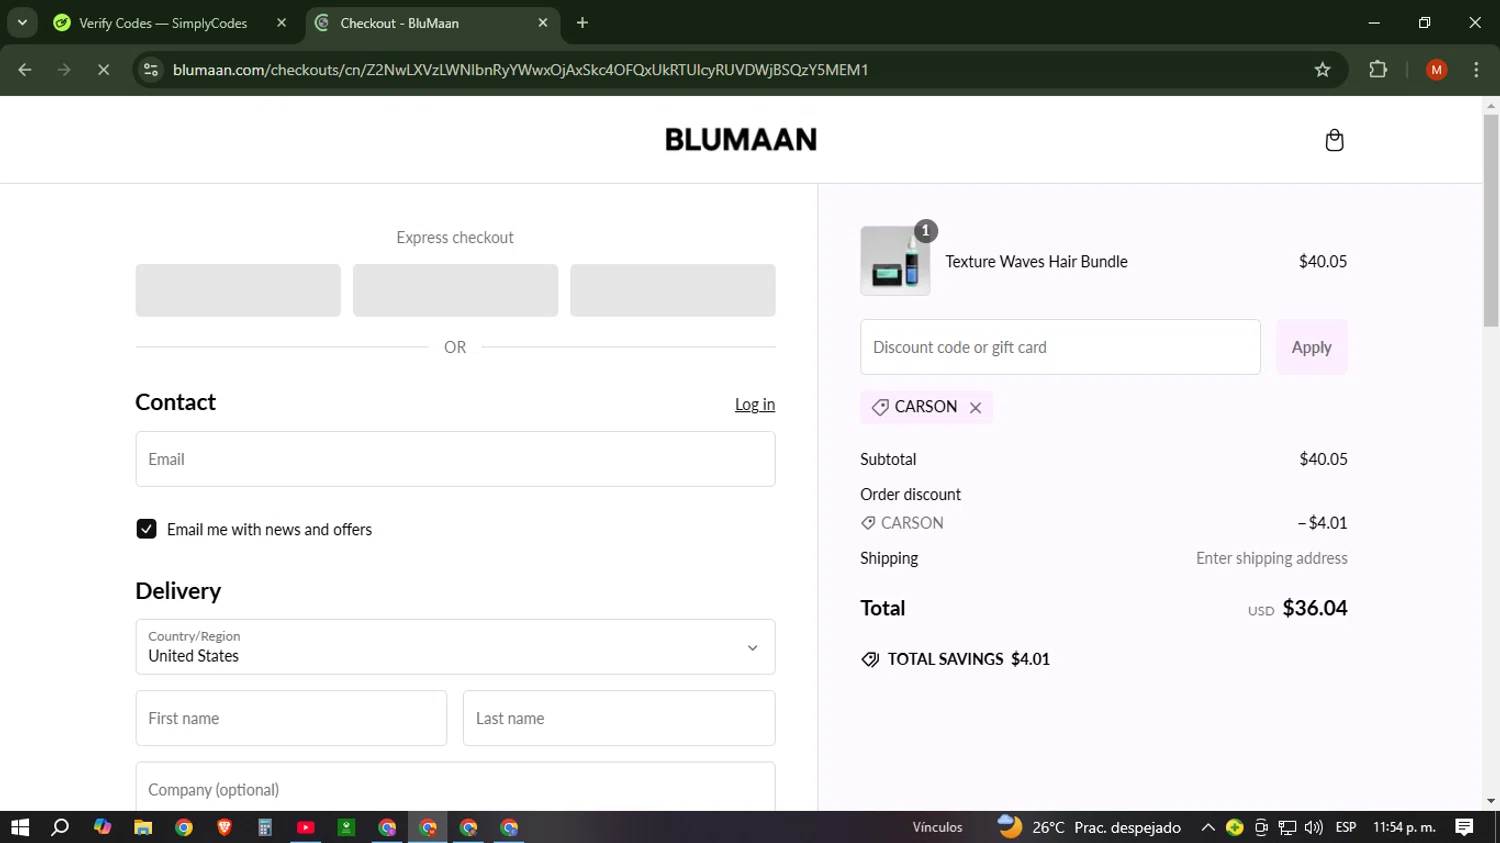
Task: Click the Texture Waves Hair Bundle thumbnail
Action: pos(895,261)
